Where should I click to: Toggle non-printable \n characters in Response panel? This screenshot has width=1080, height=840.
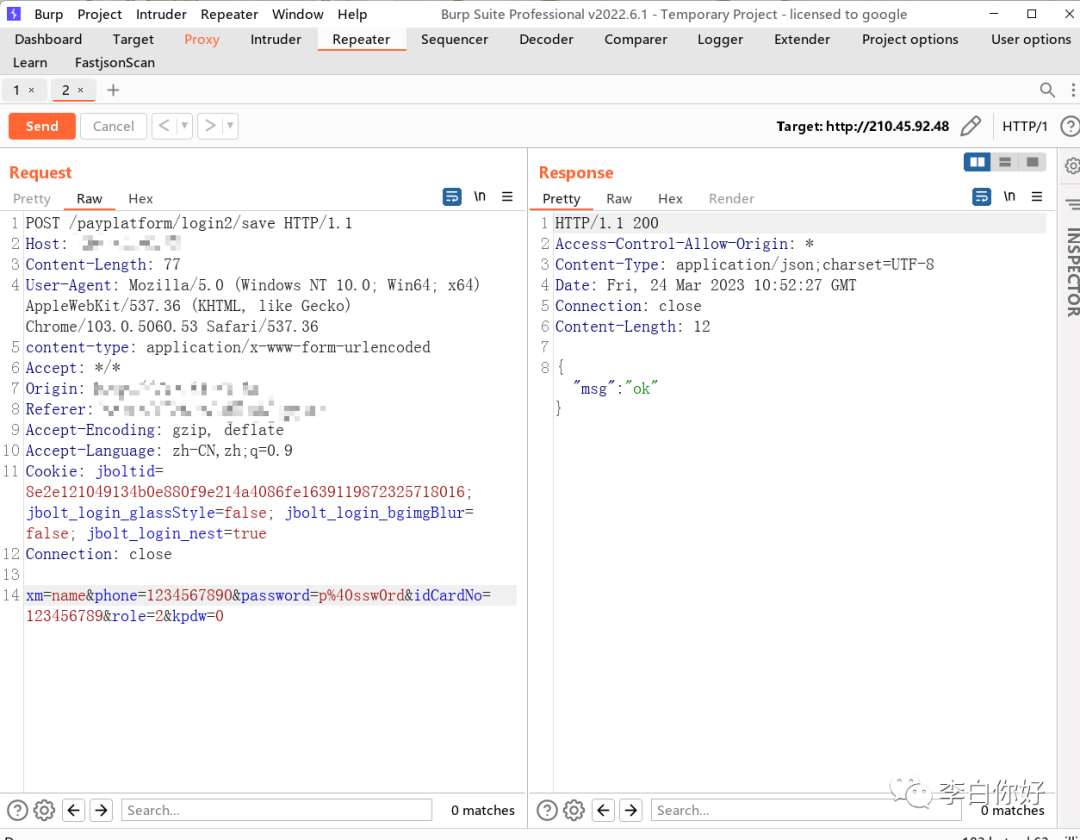(x=1010, y=197)
